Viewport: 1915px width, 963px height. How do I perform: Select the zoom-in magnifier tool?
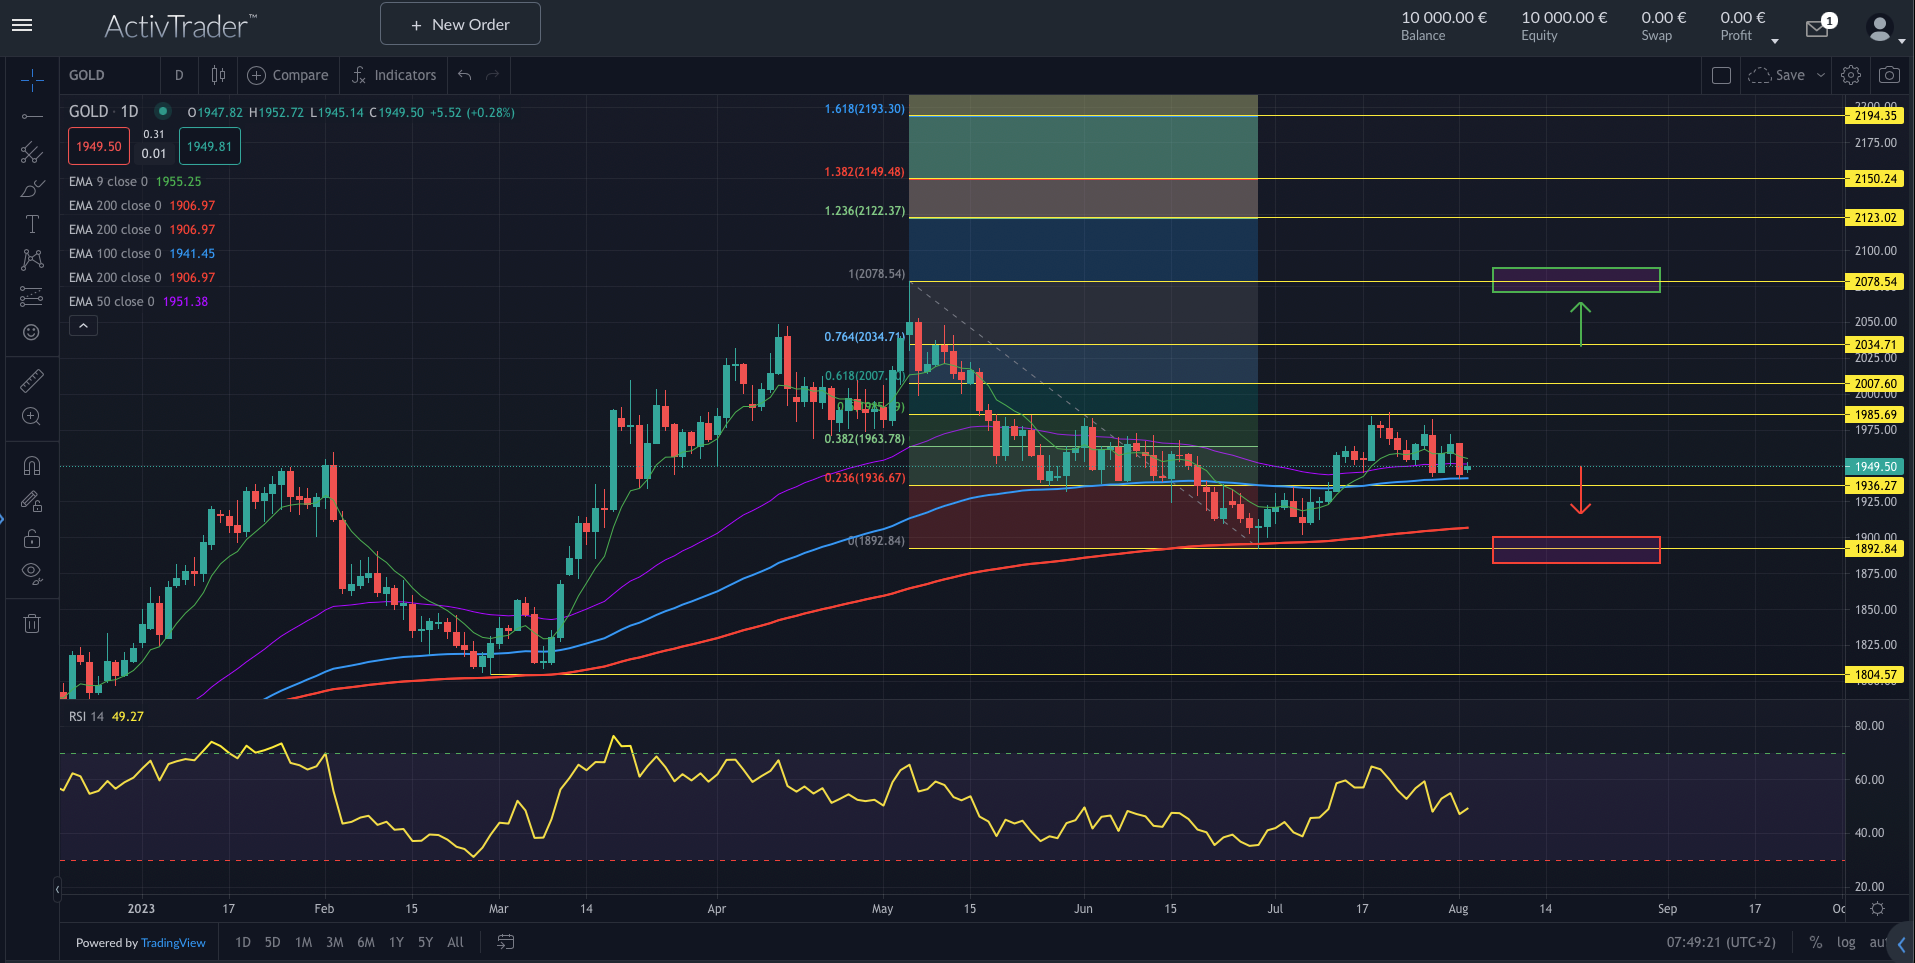click(x=31, y=416)
